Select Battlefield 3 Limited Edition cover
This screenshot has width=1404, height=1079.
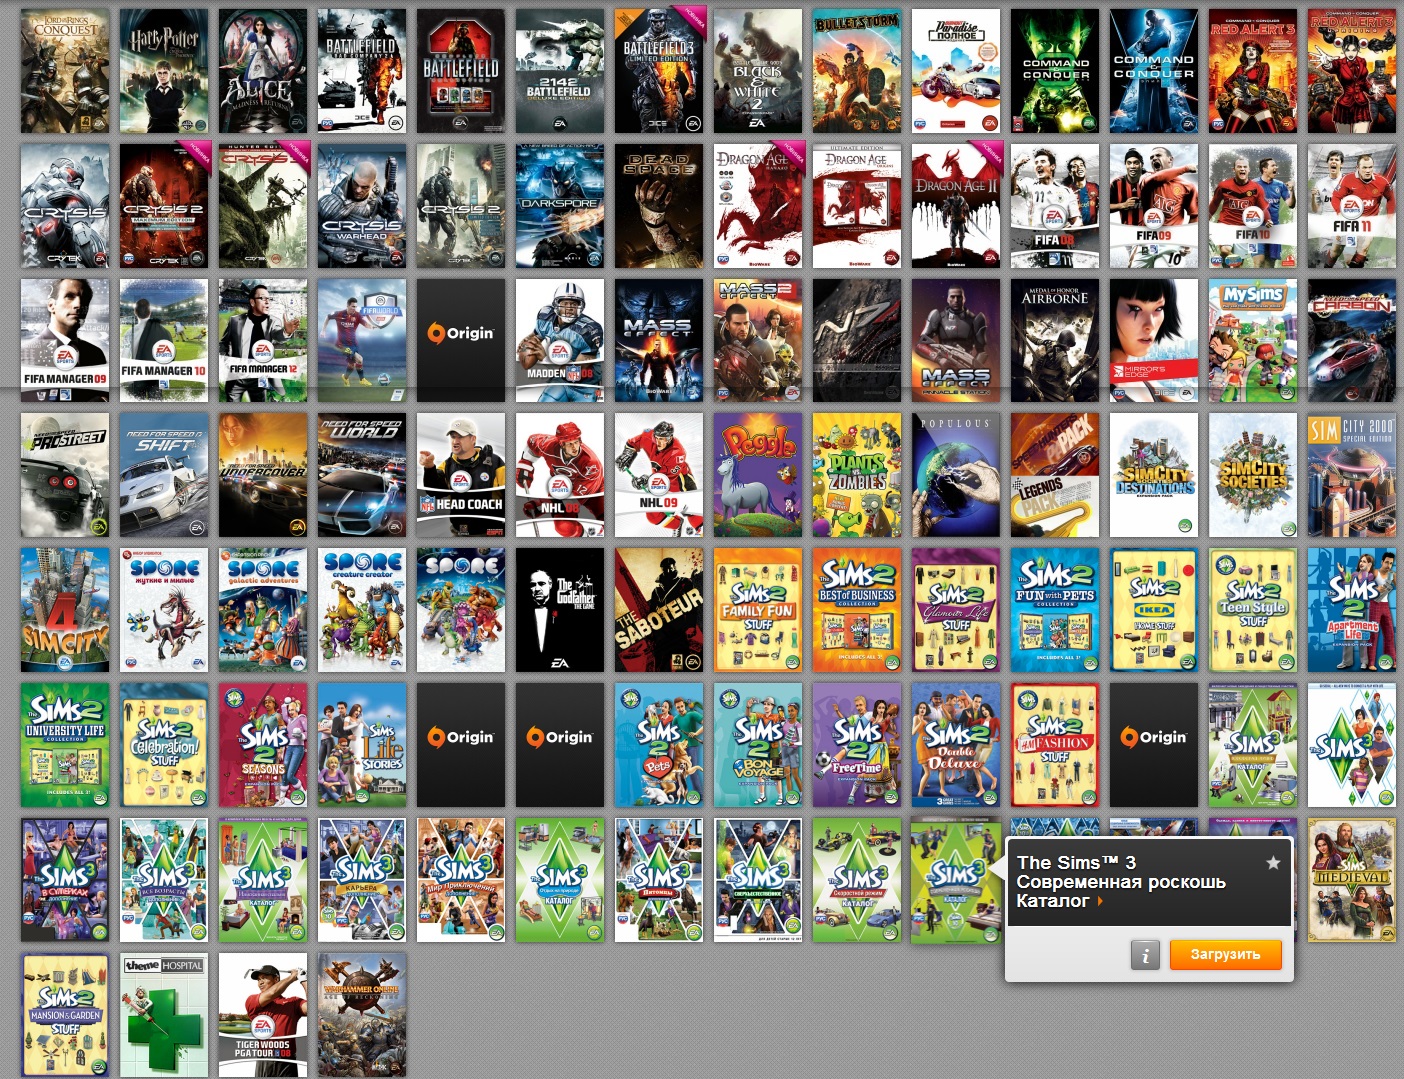tap(659, 71)
